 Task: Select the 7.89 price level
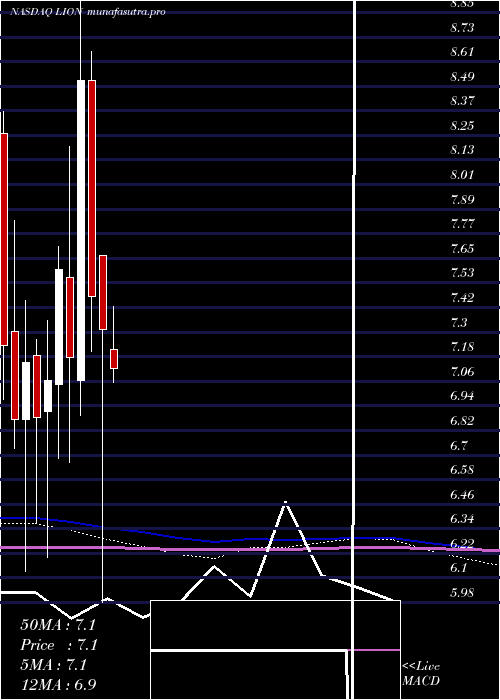(462, 199)
